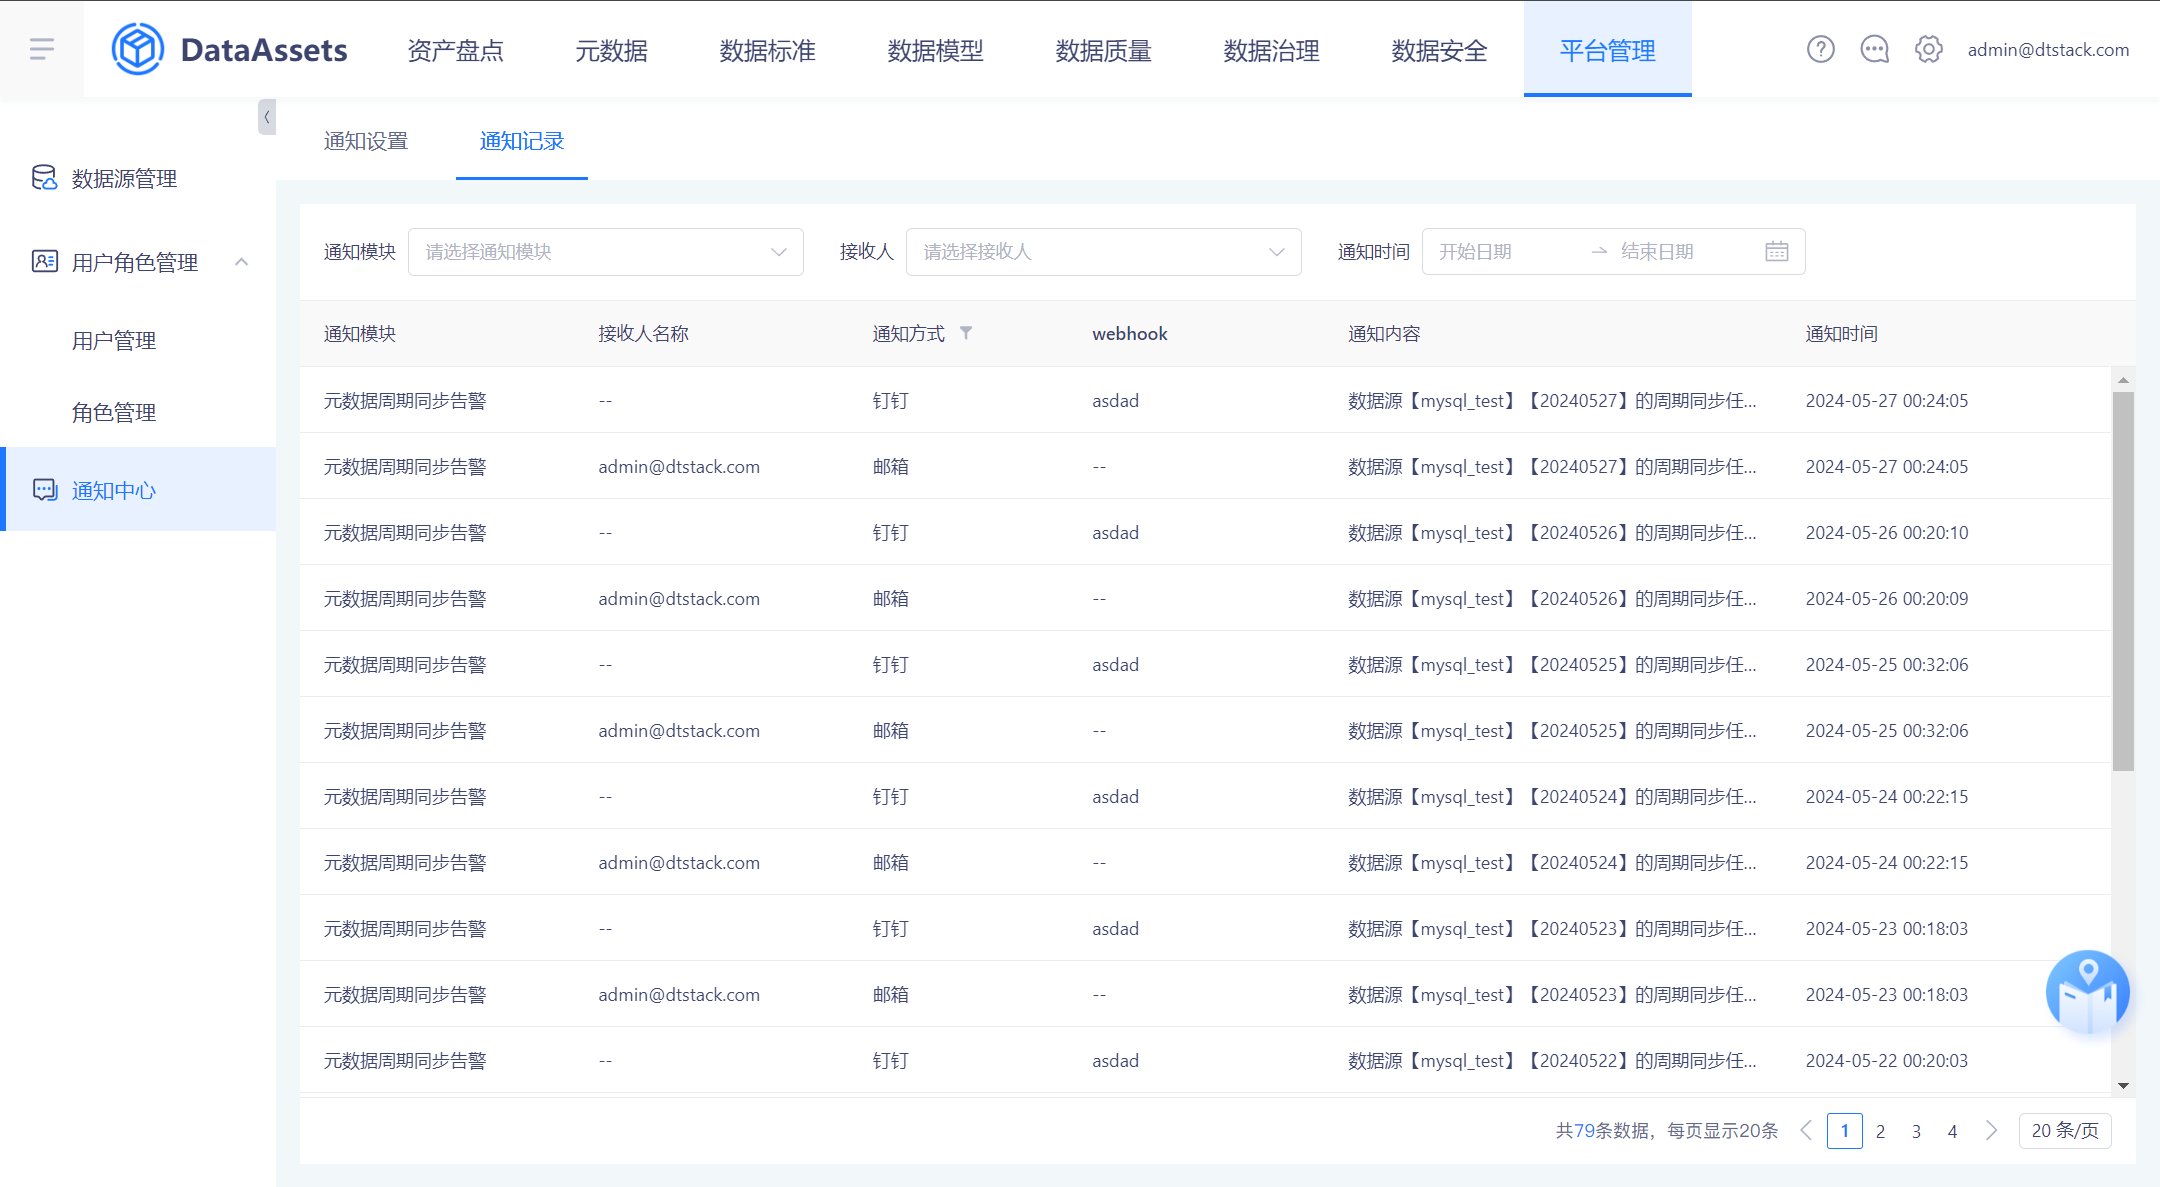Click the 通知中心 message icon
Image resolution: width=2160 pixels, height=1187 pixels.
[44, 490]
